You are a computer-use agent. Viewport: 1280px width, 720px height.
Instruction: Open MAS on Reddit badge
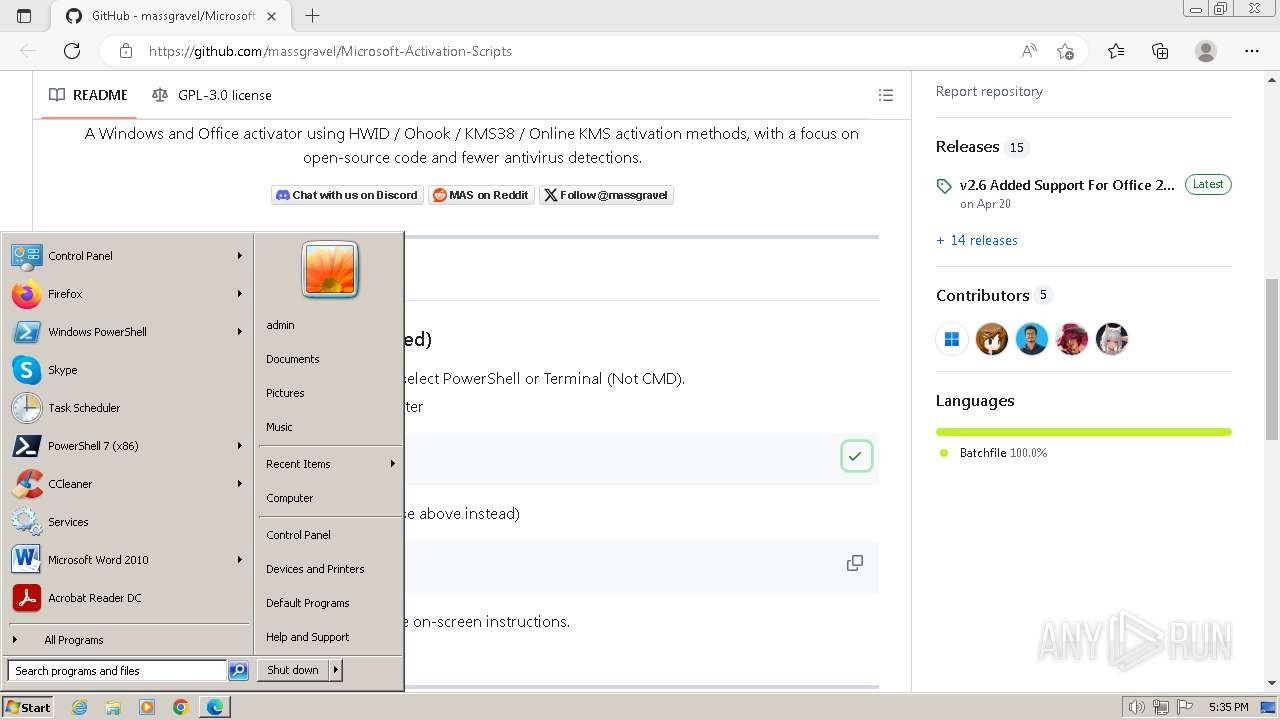pos(481,195)
